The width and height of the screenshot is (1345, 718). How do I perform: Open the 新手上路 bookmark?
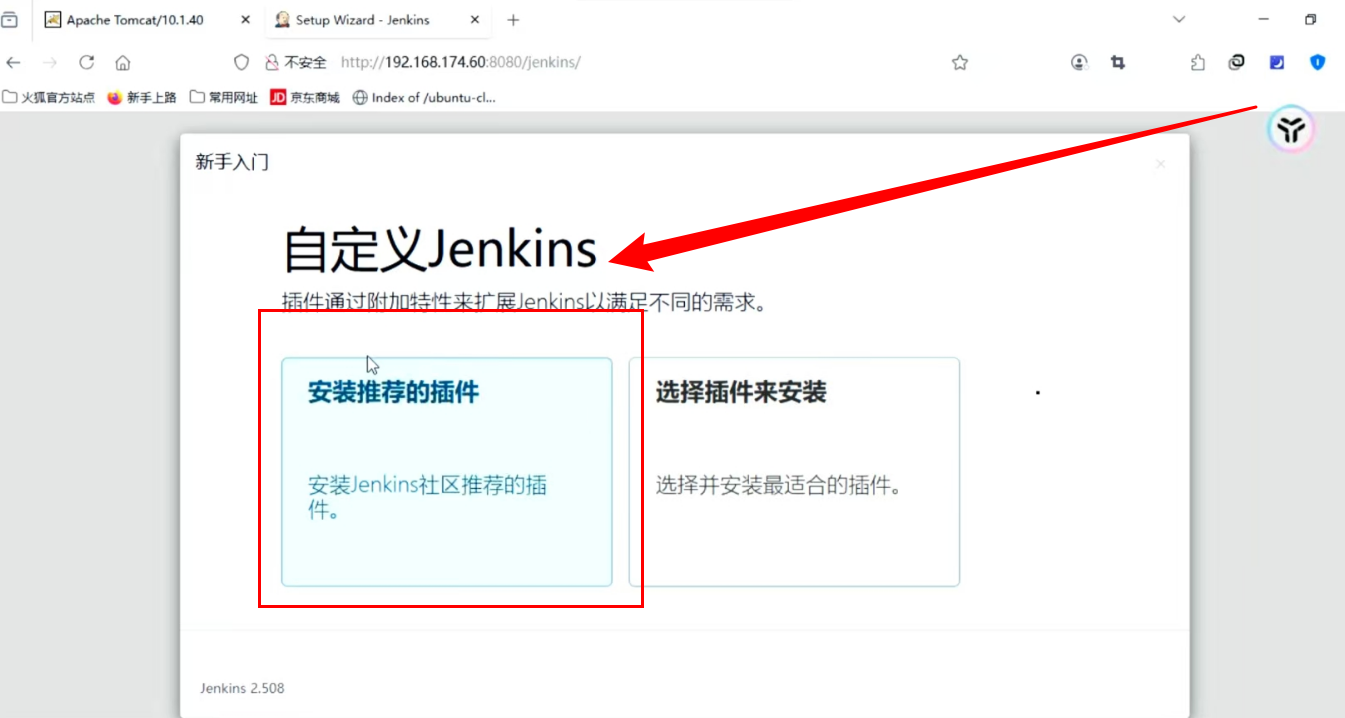pyautogui.click(x=142, y=97)
